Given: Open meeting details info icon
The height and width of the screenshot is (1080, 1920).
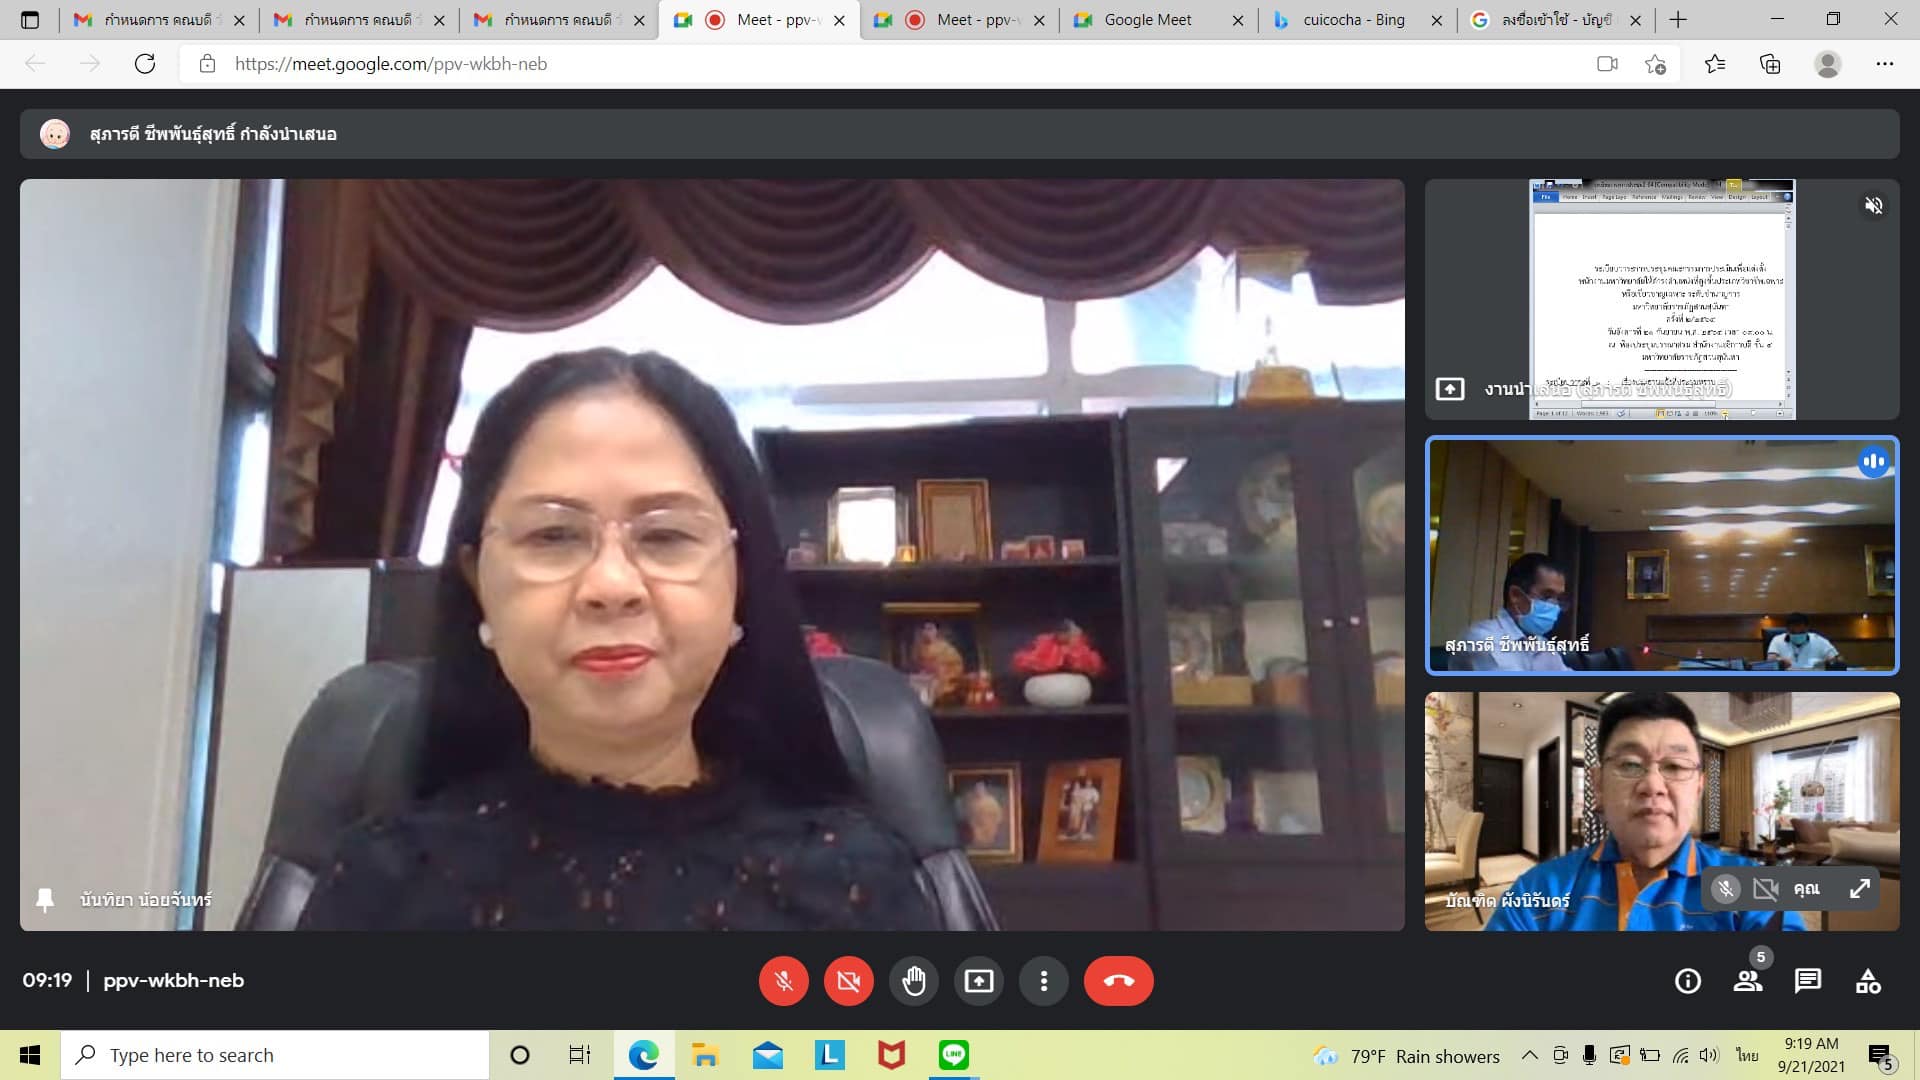Looking at the screenshot, I should pos(1687,982).
